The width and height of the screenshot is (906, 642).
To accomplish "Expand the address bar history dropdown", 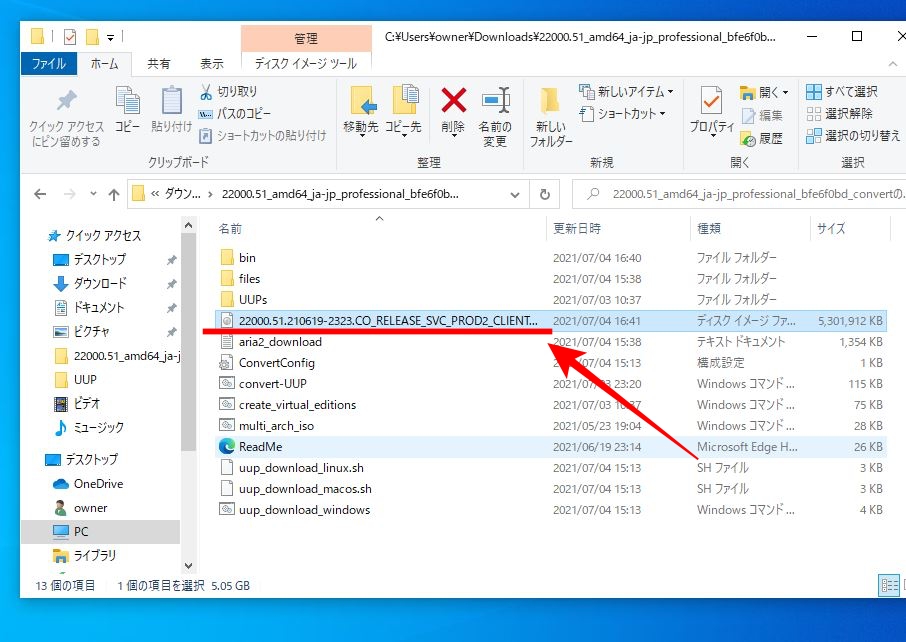I will point(515,195).
